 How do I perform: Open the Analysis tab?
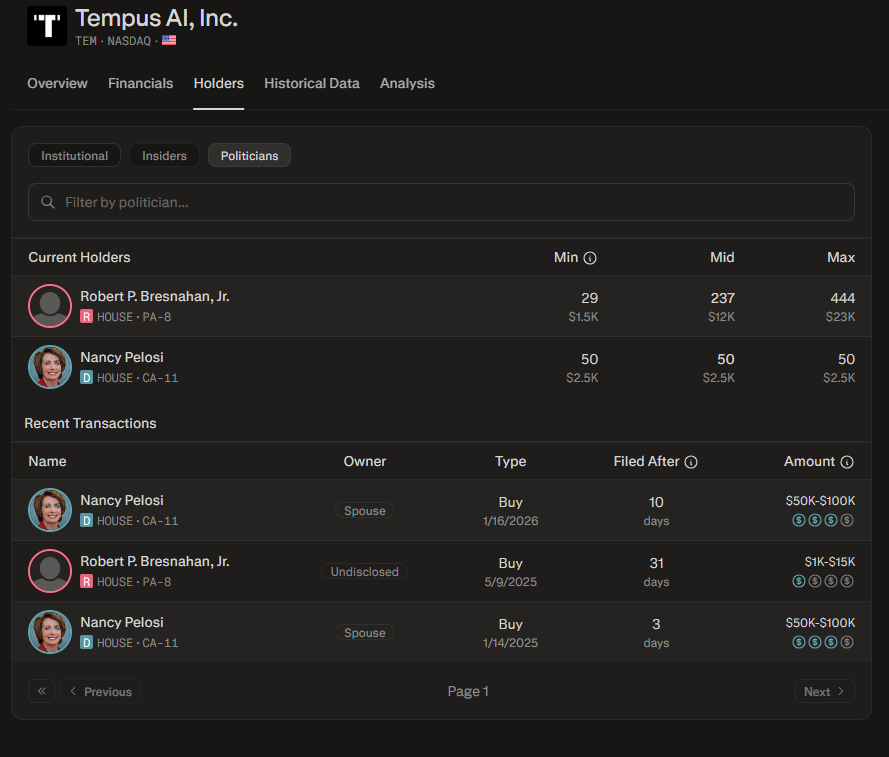407,83
